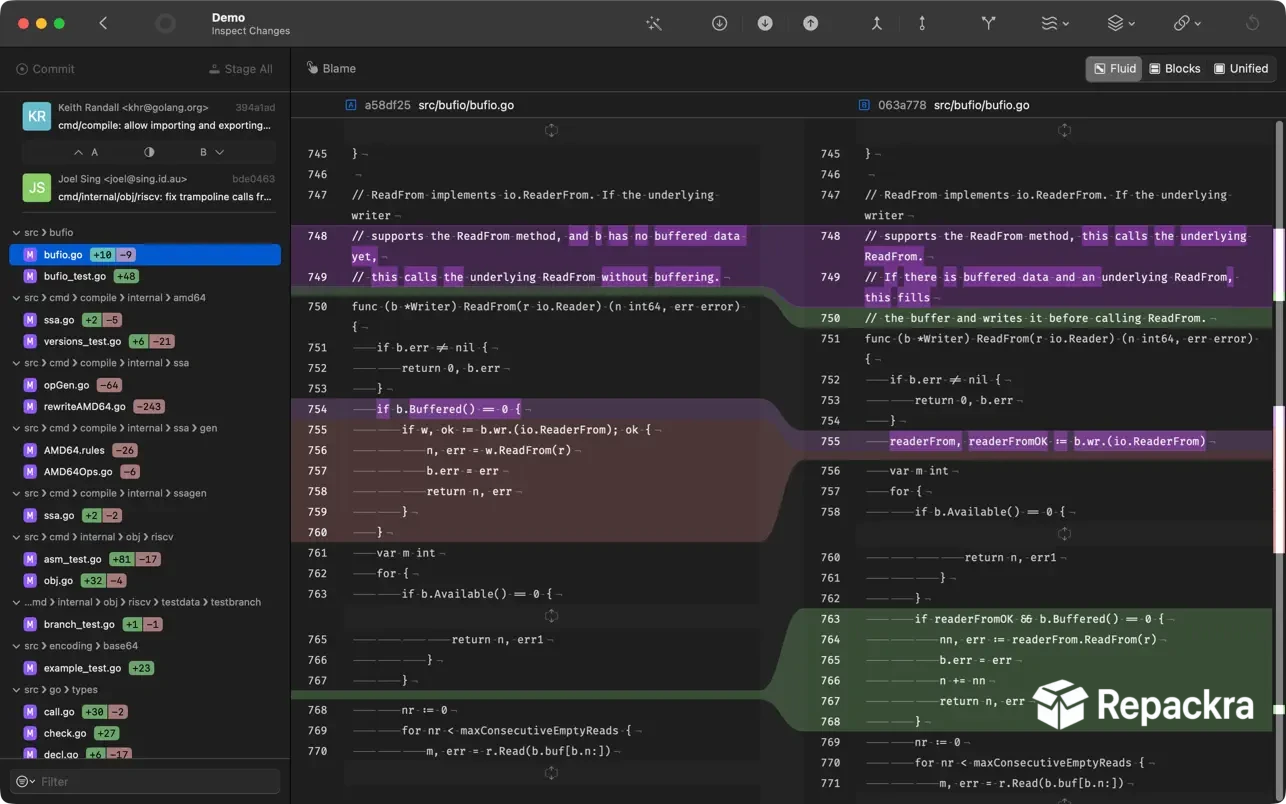Open the Blame view
Viewport: 1286px width, 804px height.
[x=331, y=68]
